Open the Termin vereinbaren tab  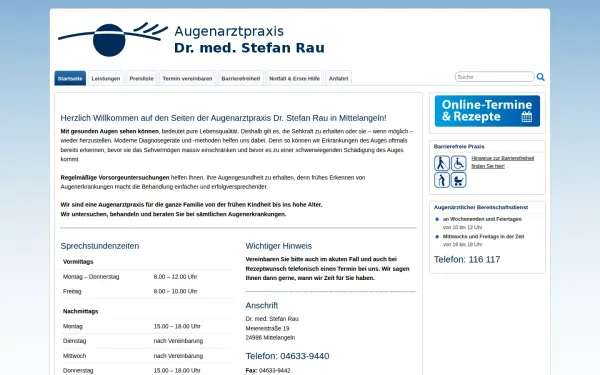(x=187, y=78)
